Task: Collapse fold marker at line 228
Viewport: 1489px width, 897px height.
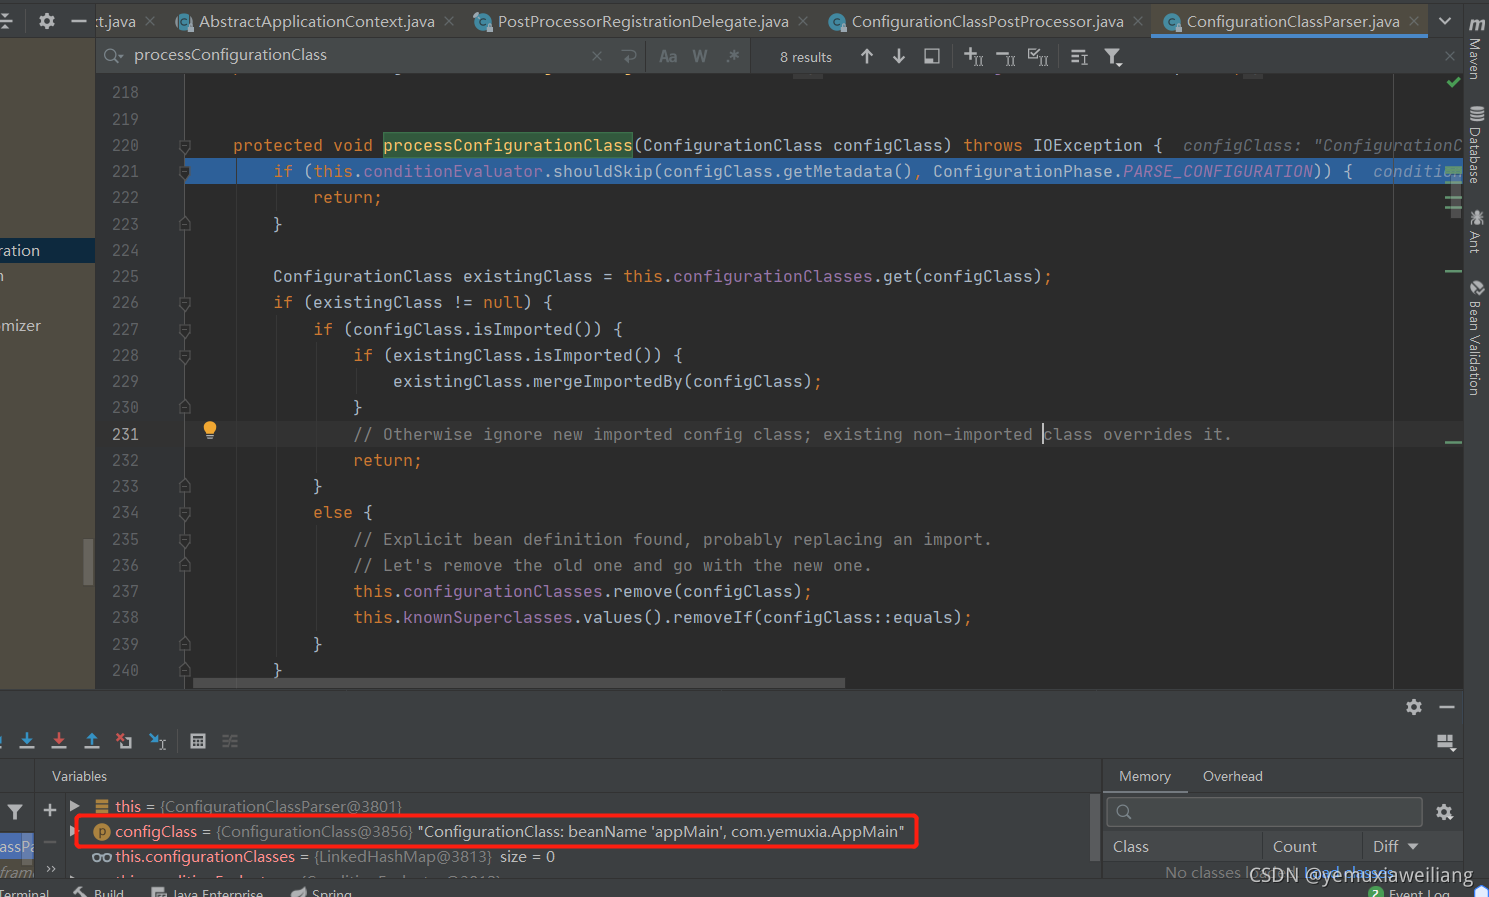Action: [x=185, y=355]
